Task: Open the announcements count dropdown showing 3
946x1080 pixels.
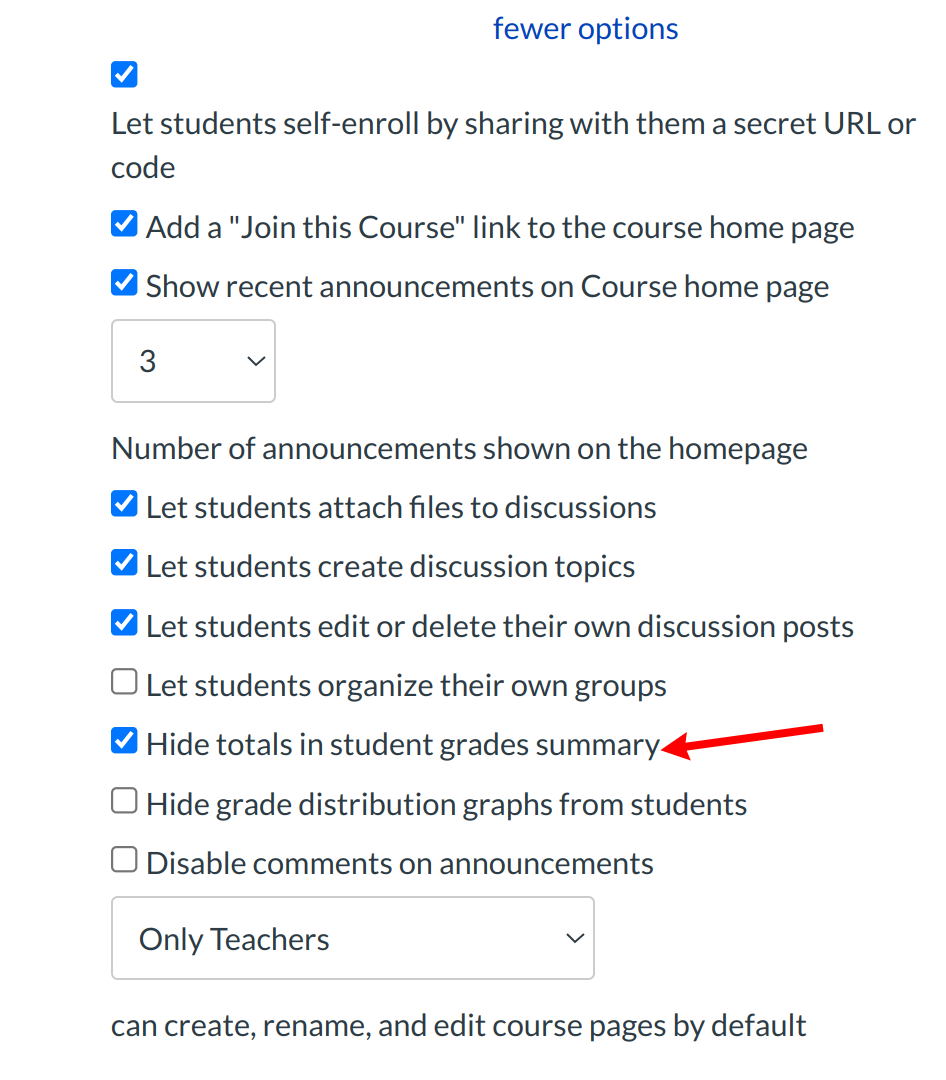Action: pos(193,361)
